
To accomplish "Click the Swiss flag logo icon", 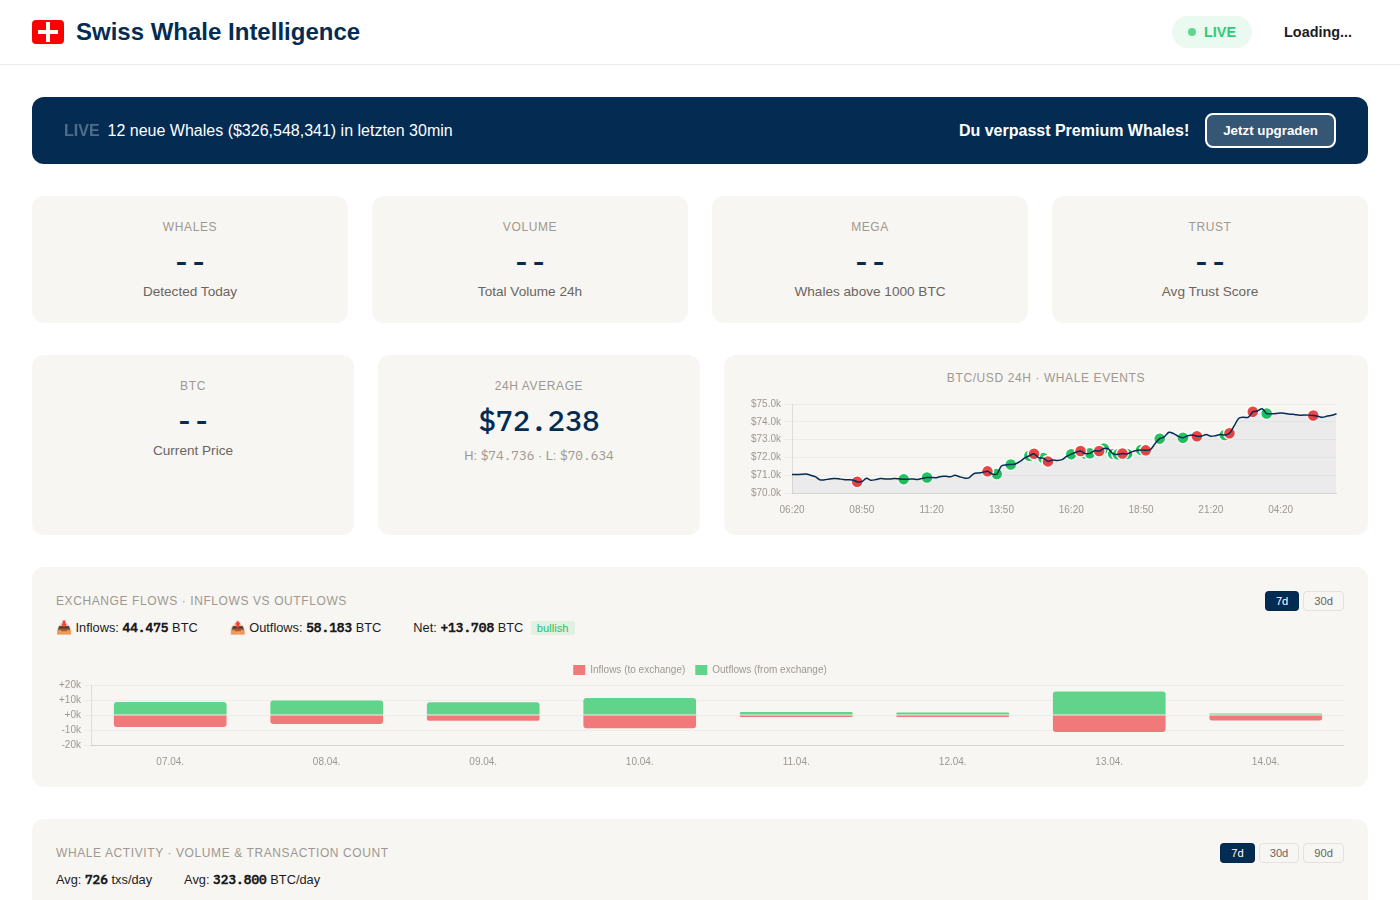I will point(48,31).
